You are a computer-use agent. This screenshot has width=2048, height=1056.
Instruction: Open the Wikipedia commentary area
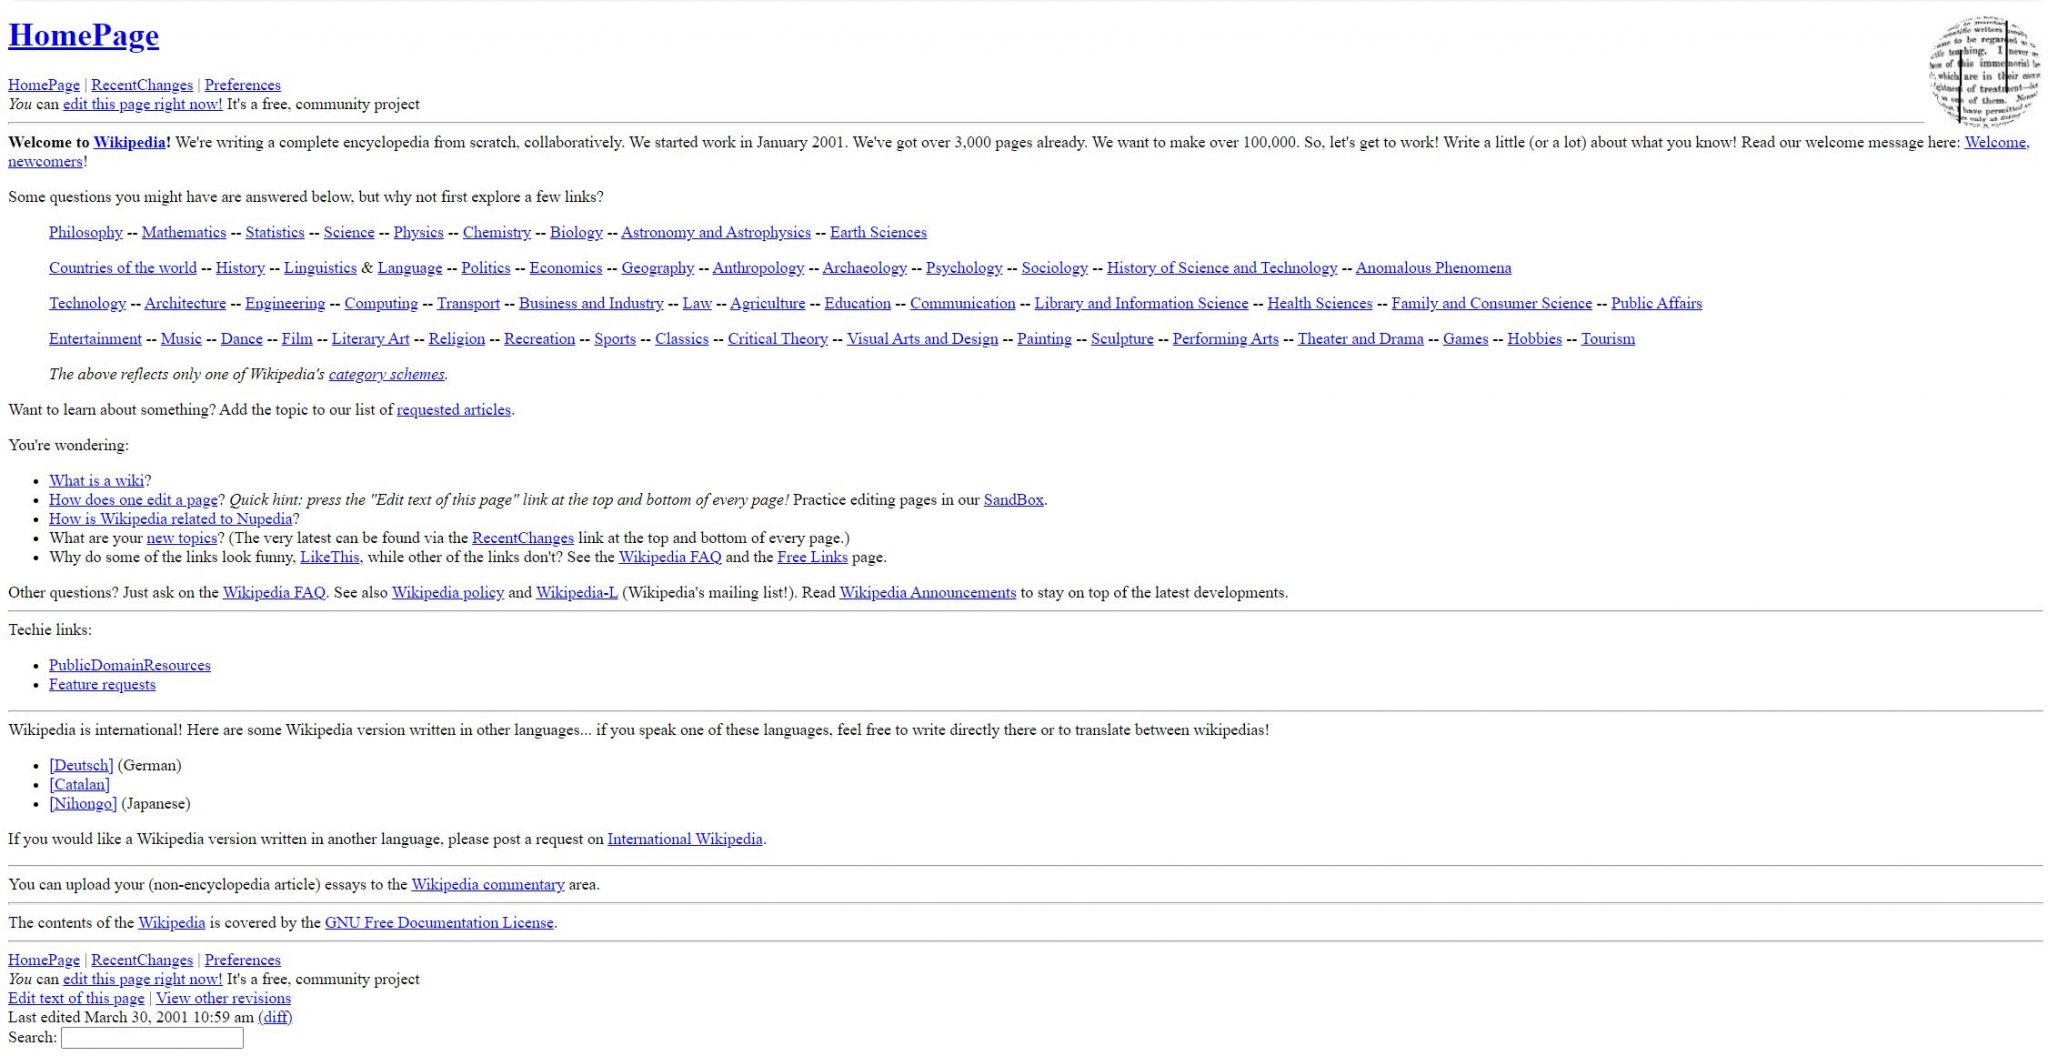[488, 885]
